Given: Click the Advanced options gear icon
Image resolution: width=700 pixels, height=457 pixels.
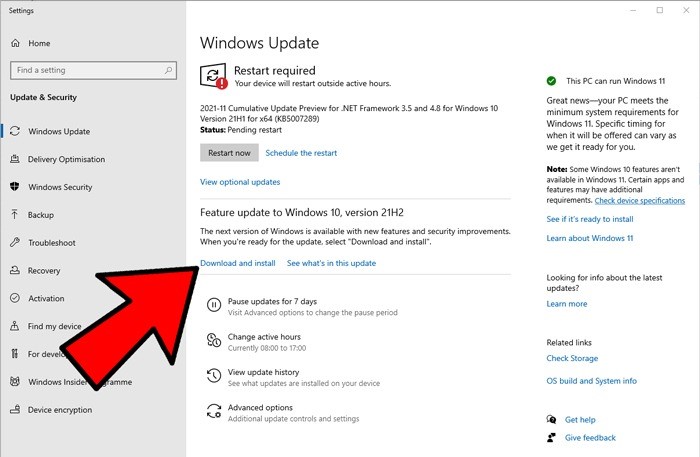Looking at the screenshot, I should (x=214, y=411).
